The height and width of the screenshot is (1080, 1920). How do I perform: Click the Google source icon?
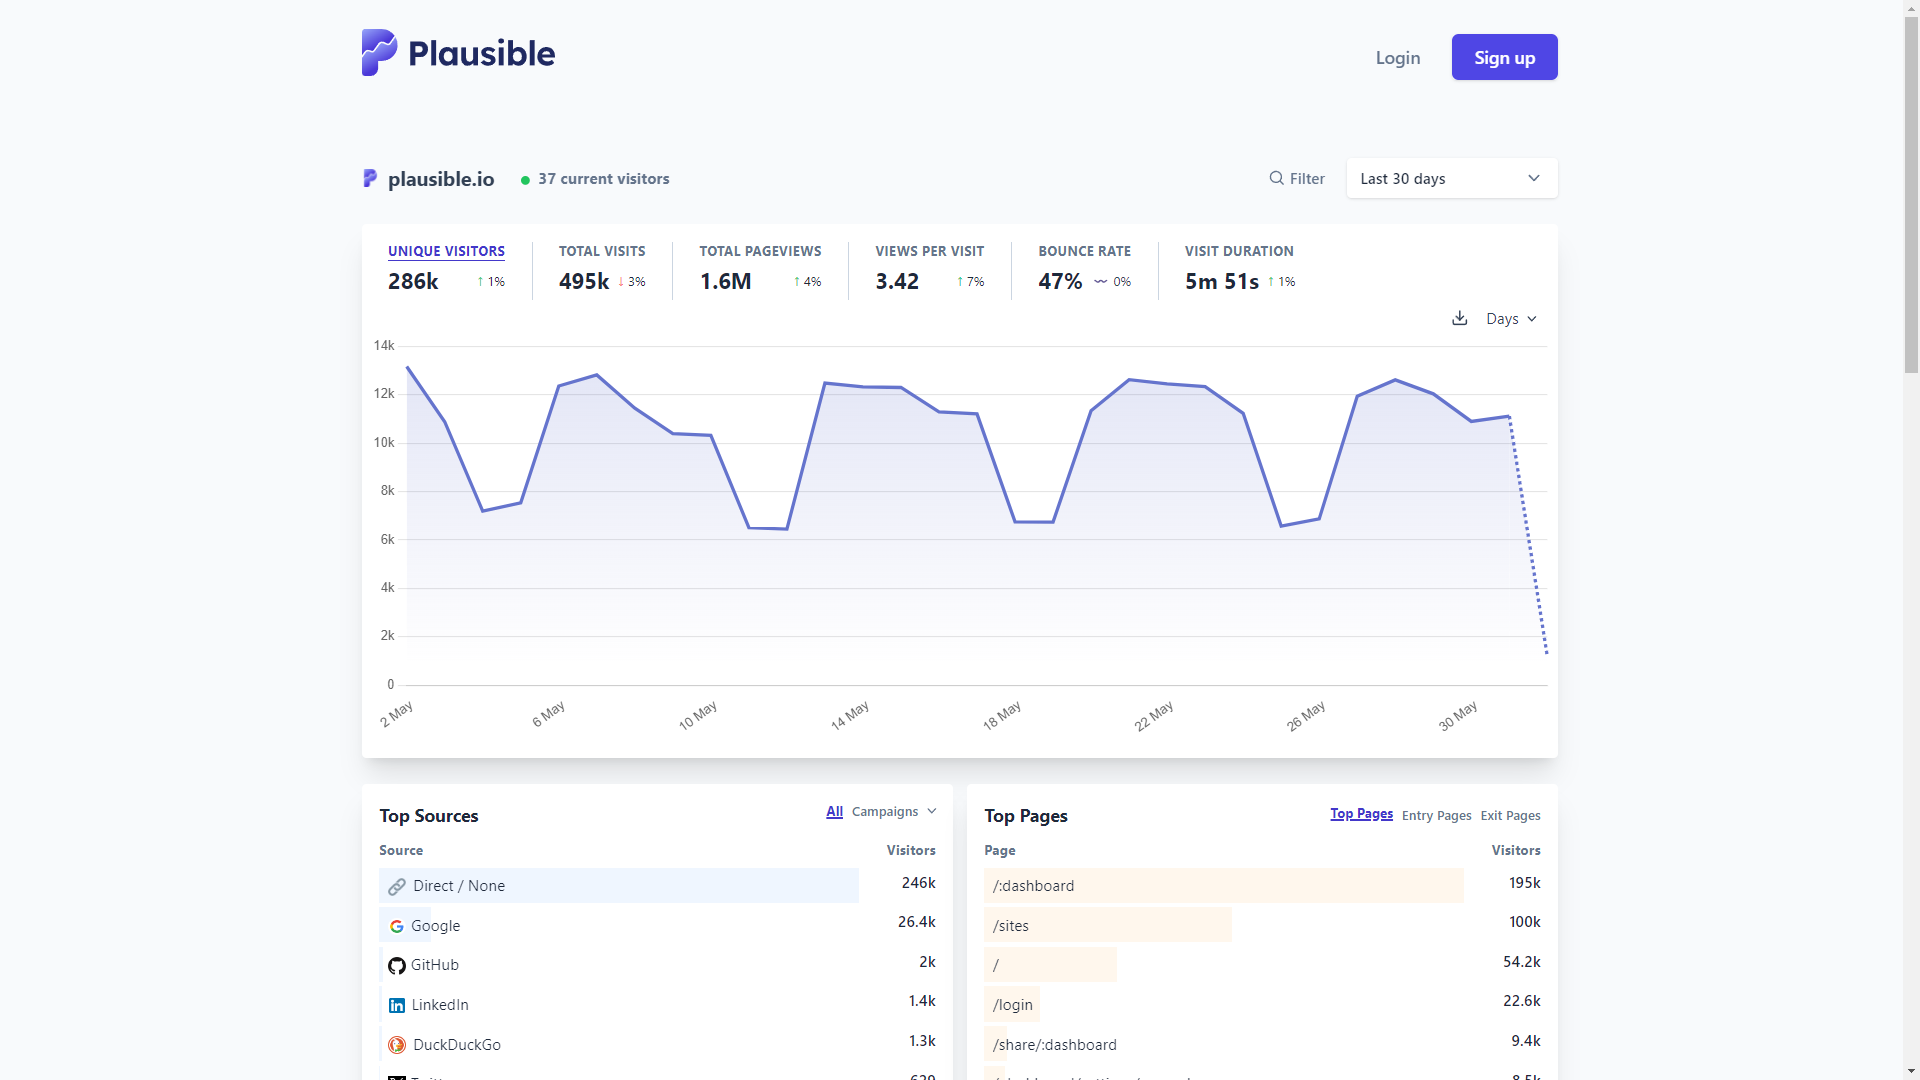click(x=397, y=926)
